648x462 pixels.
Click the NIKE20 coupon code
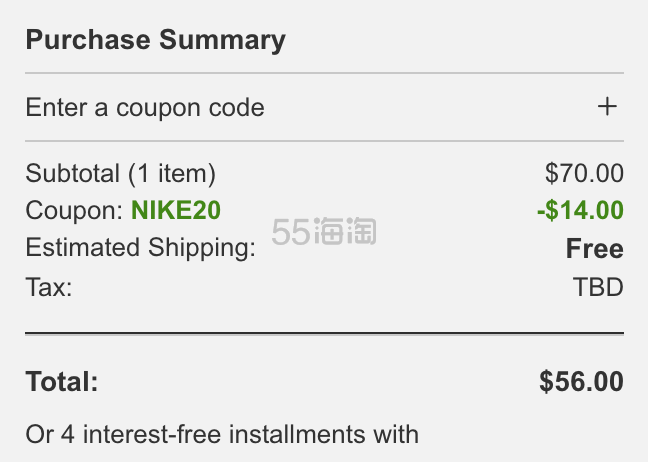click(176, 211)
